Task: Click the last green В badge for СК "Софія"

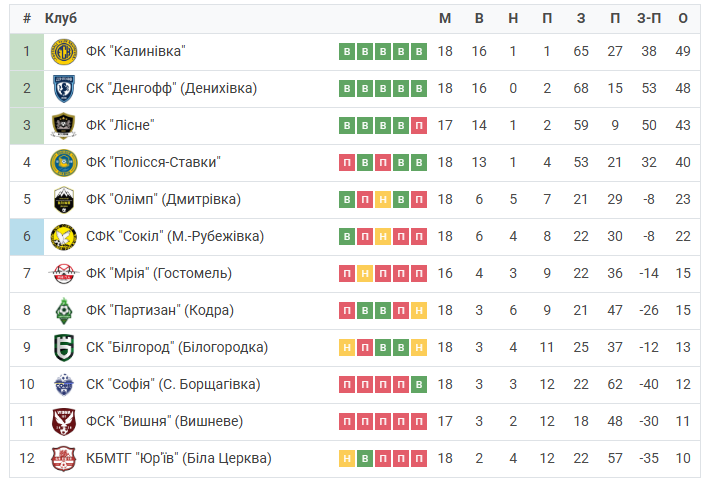Action: click(419, 384)
